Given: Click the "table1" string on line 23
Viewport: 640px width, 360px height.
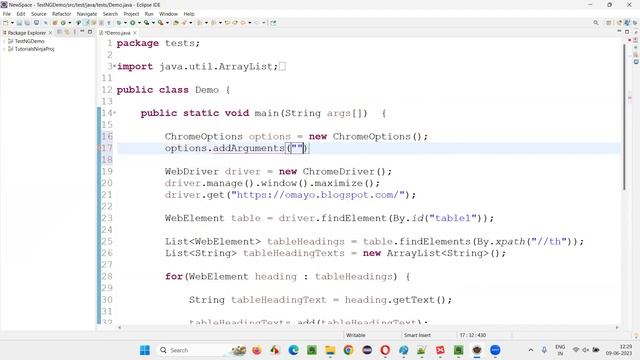Looking at the screenshot, I should pyautogui.click(x=453, y=218).
